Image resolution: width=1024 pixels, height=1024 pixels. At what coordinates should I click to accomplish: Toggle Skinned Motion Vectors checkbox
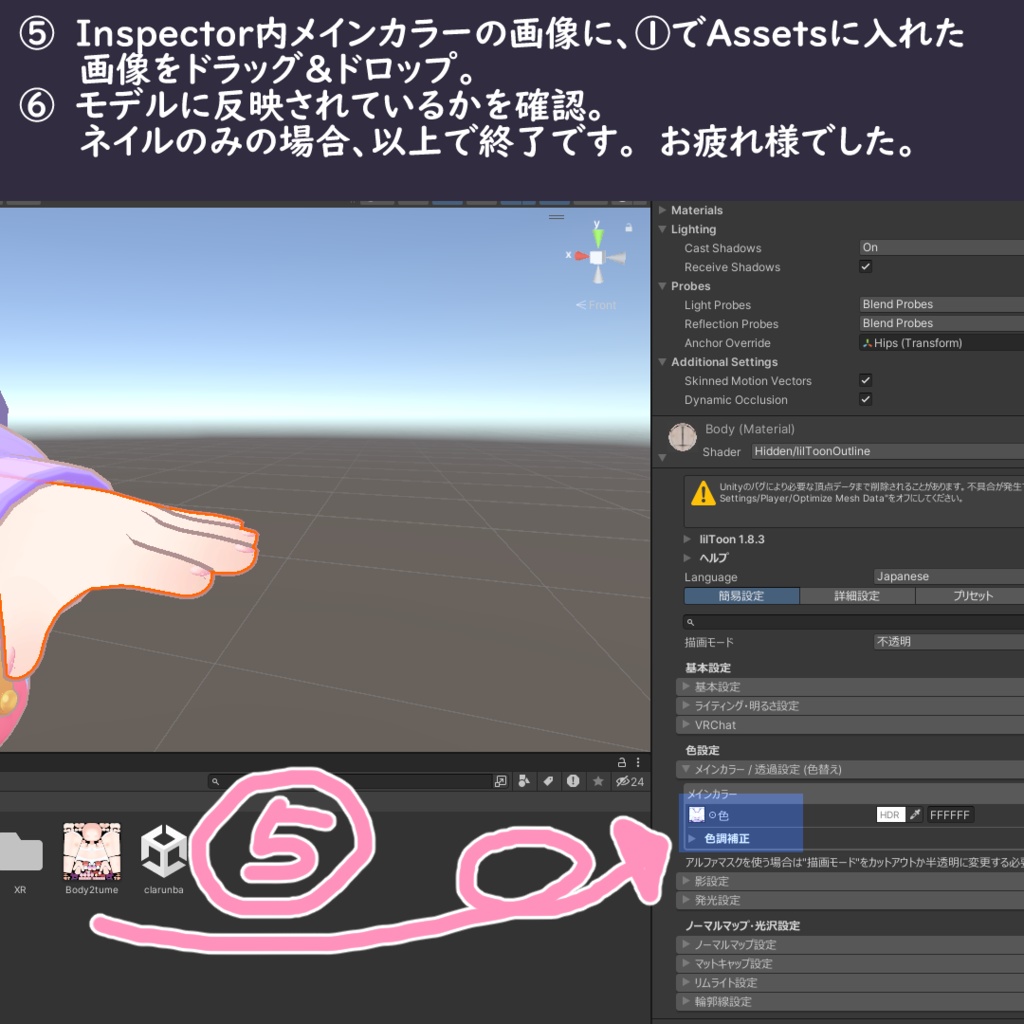pos(865,380)
